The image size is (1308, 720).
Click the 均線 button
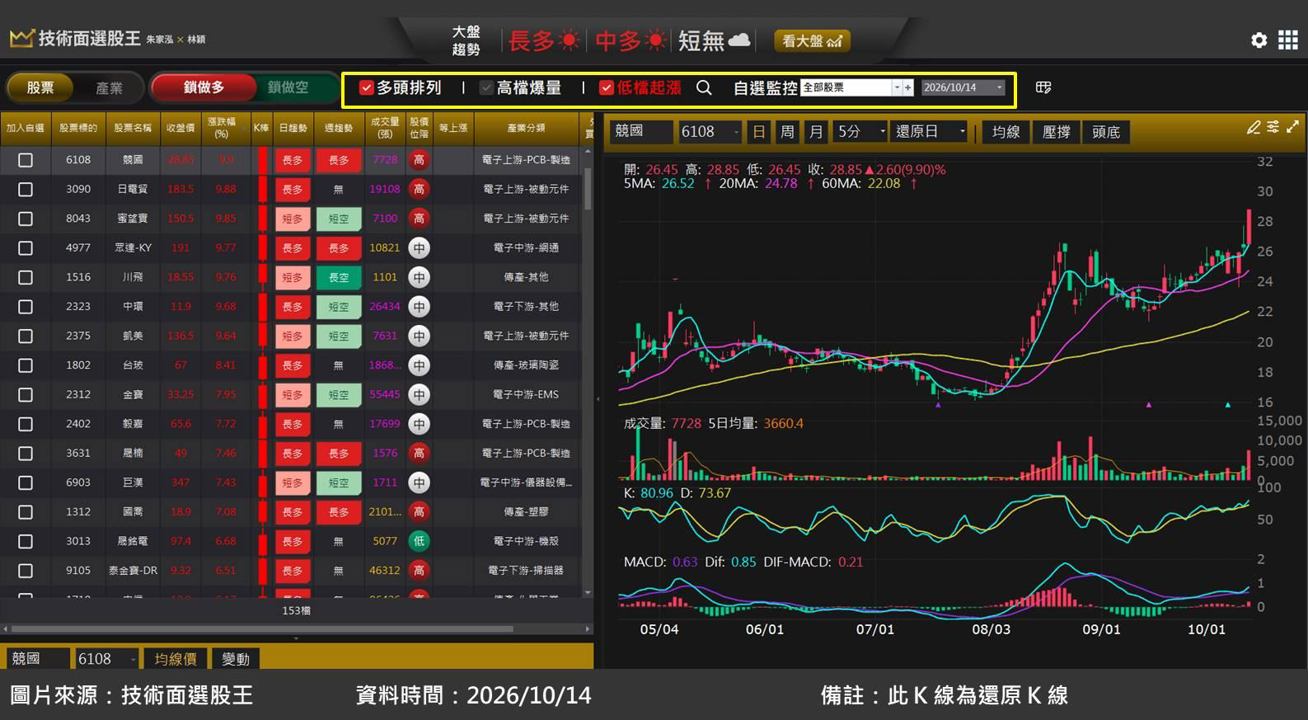1006,132
